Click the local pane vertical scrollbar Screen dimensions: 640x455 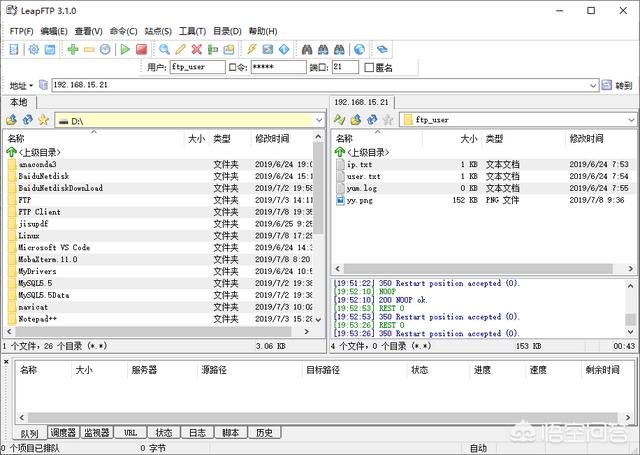pos(318,188)
